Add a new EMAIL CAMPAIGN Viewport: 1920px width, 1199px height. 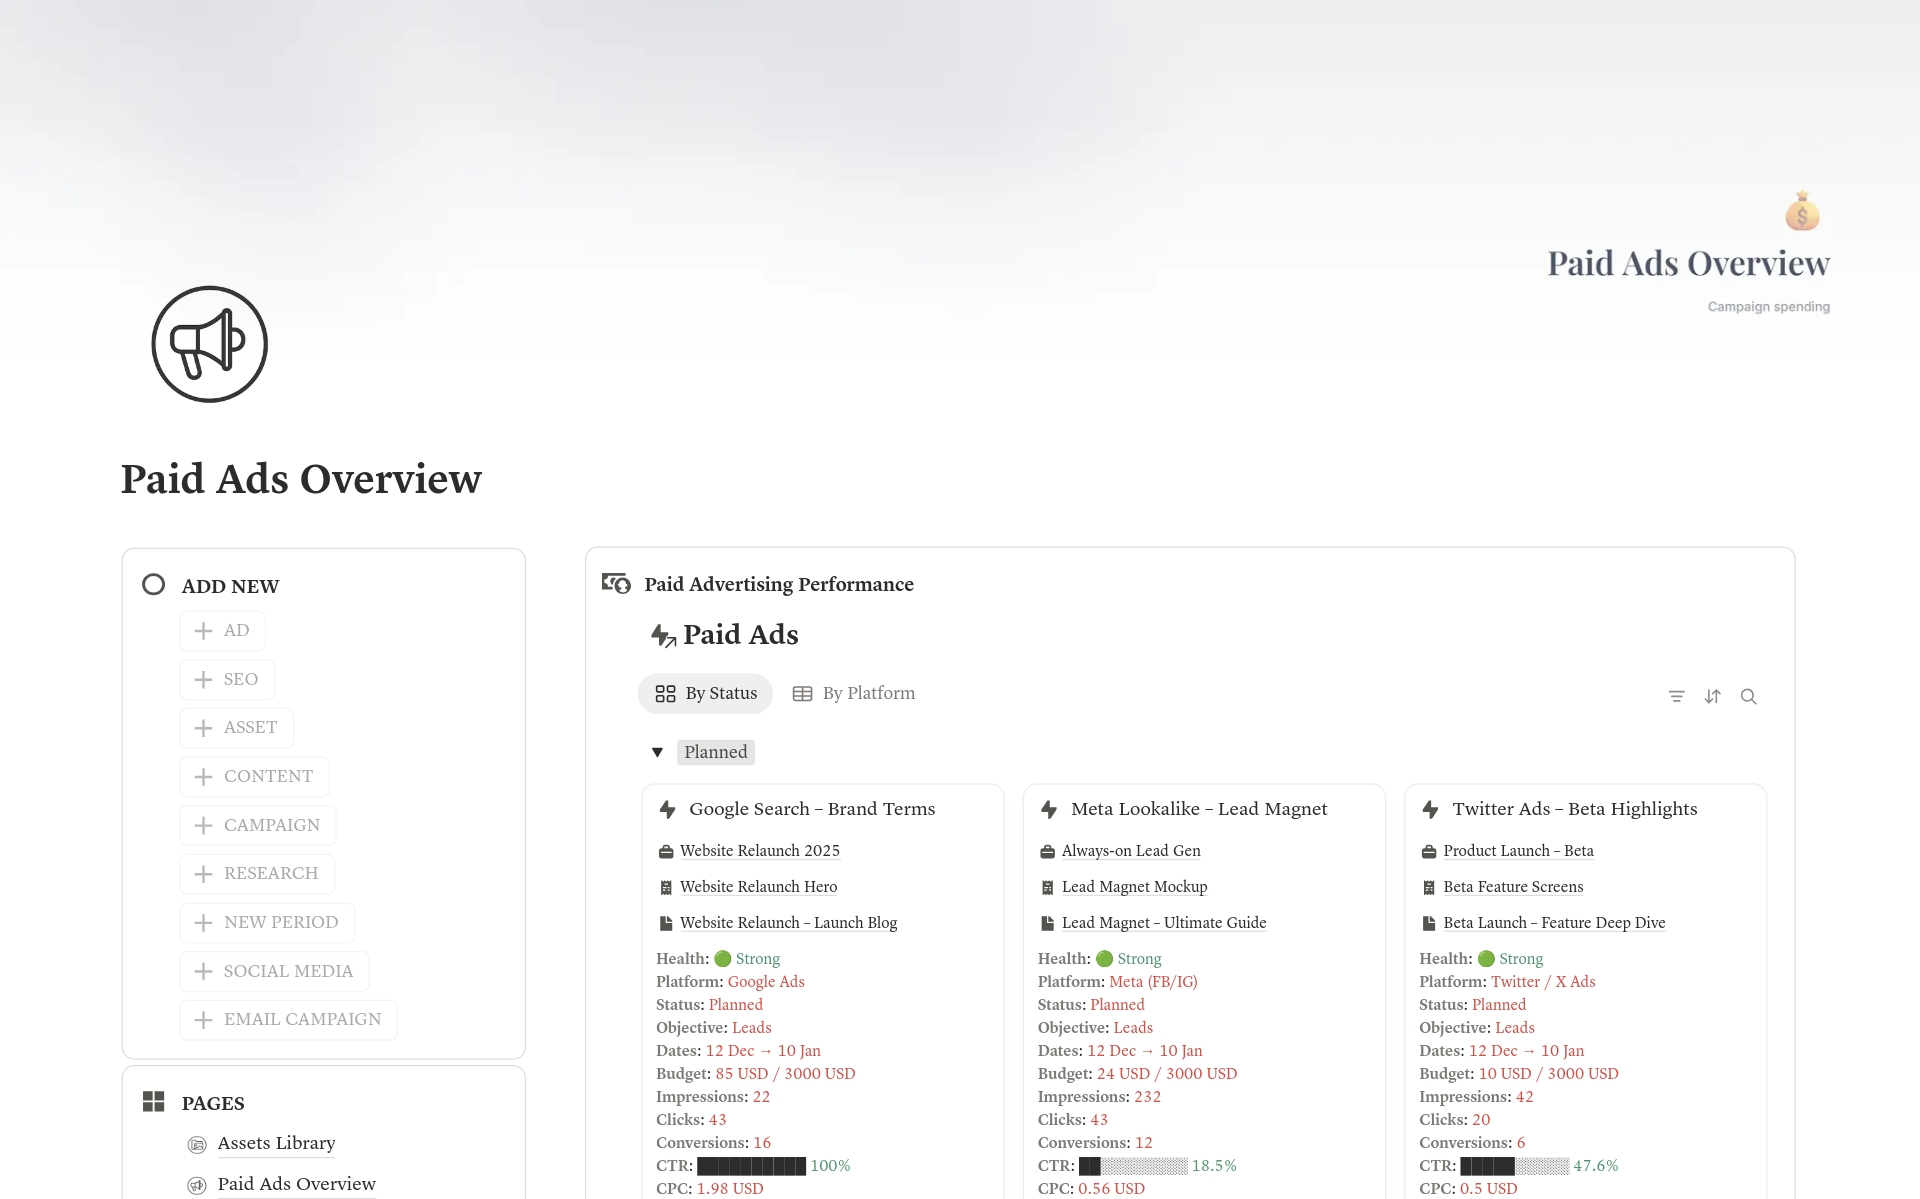288,1019
